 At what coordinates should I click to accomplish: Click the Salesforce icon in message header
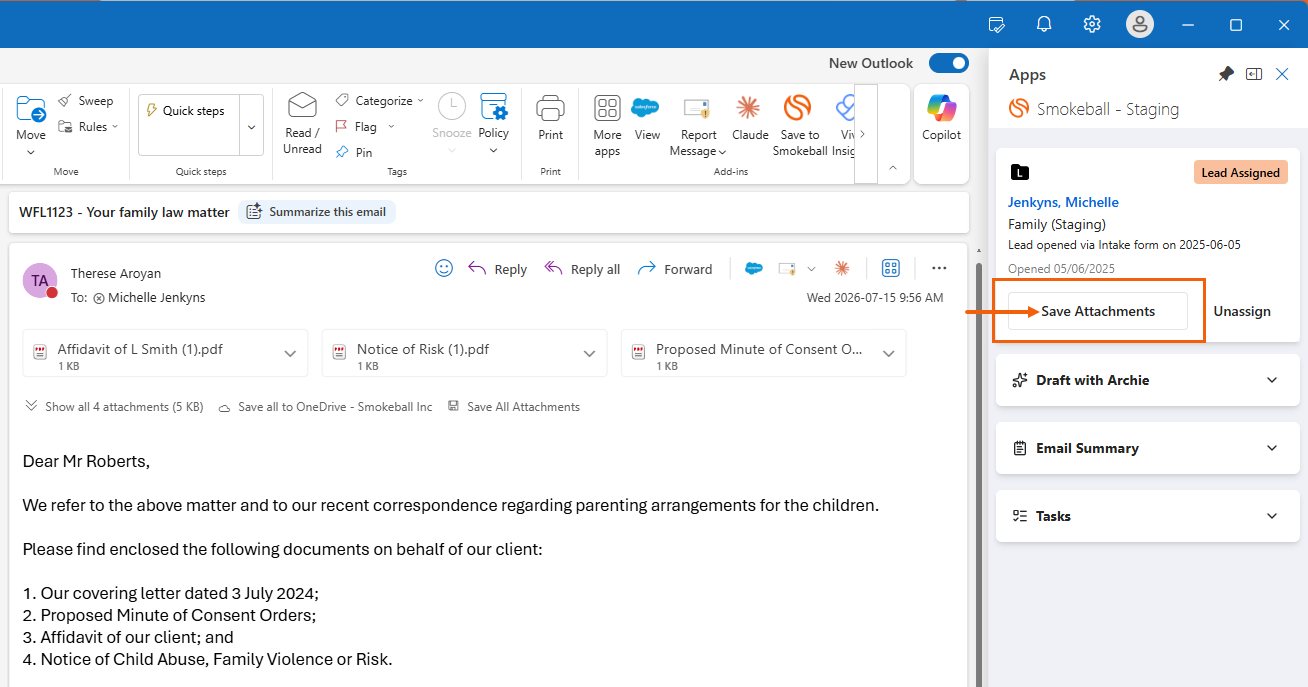754,268
